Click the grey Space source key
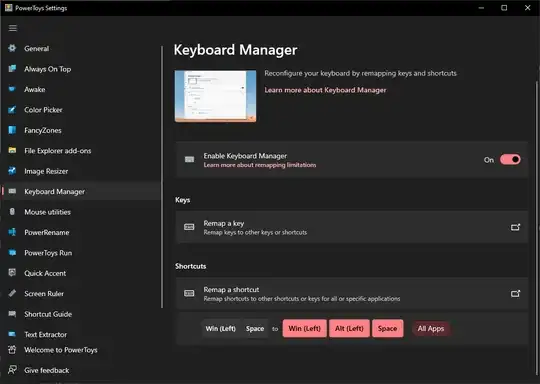 coord(255,329)
